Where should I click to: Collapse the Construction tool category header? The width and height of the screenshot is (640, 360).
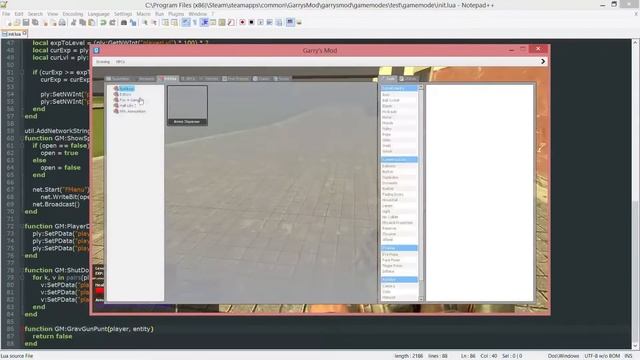(399, 160)
